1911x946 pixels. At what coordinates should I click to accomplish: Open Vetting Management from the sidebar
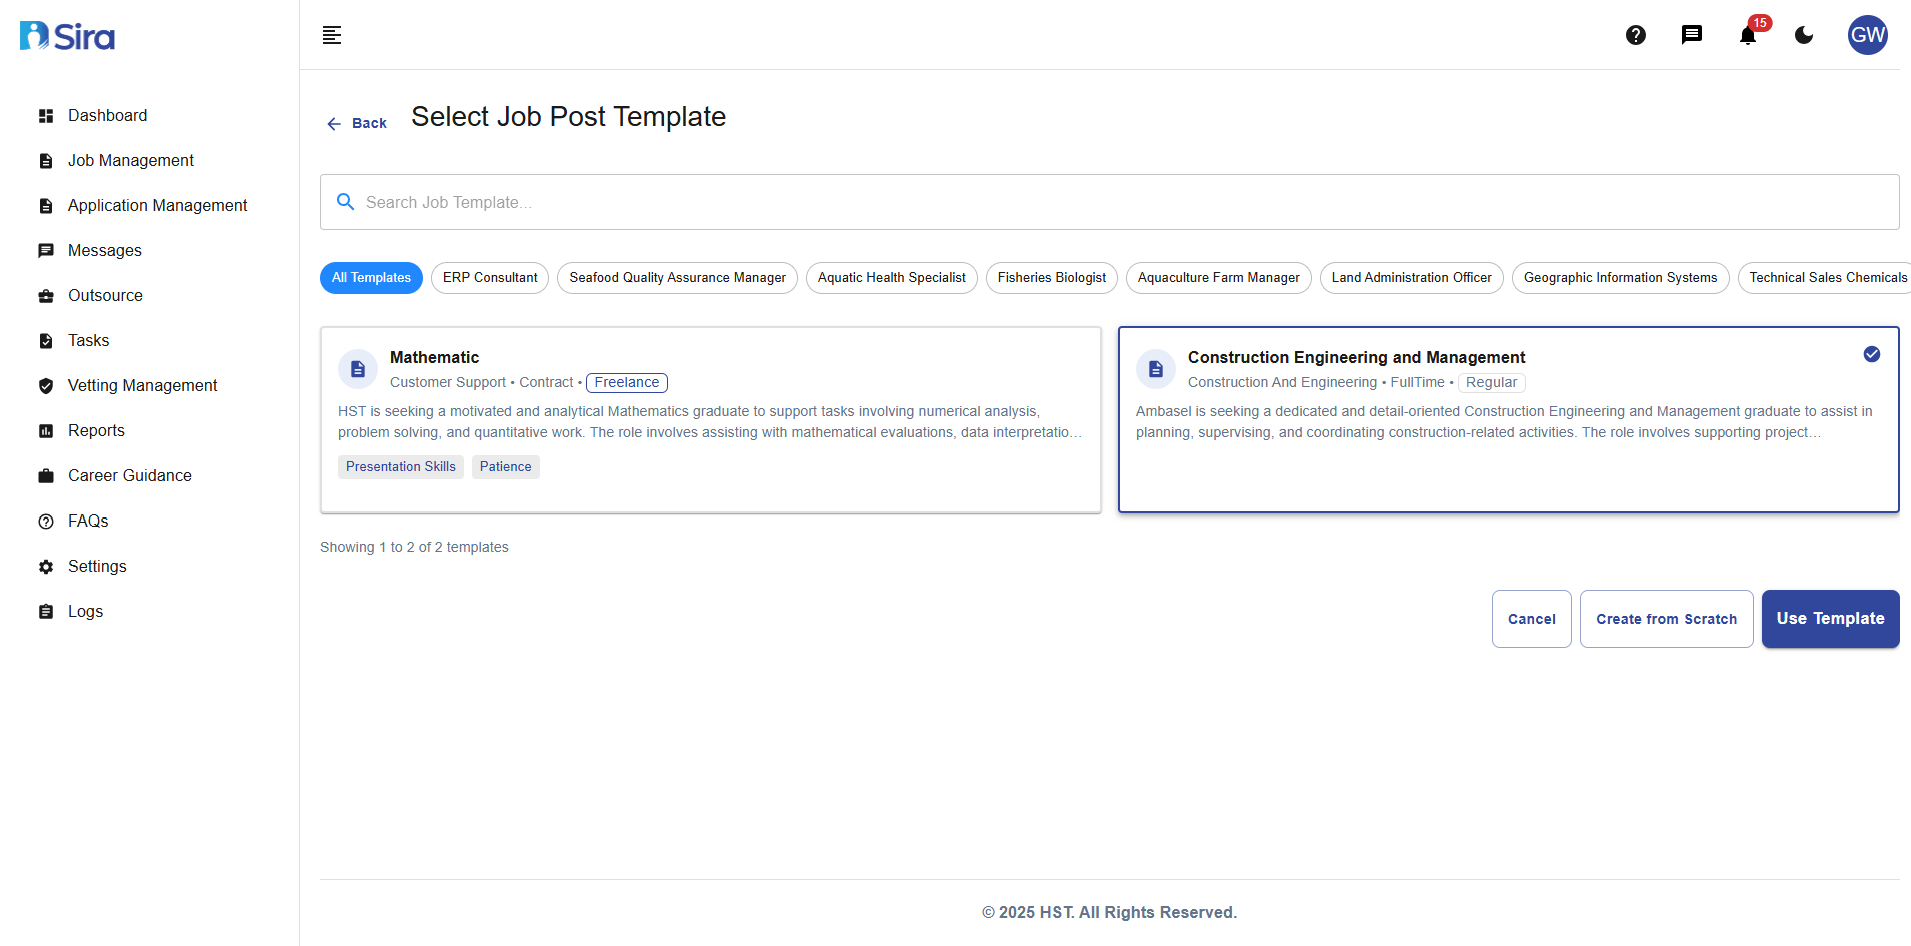(142, 385)
